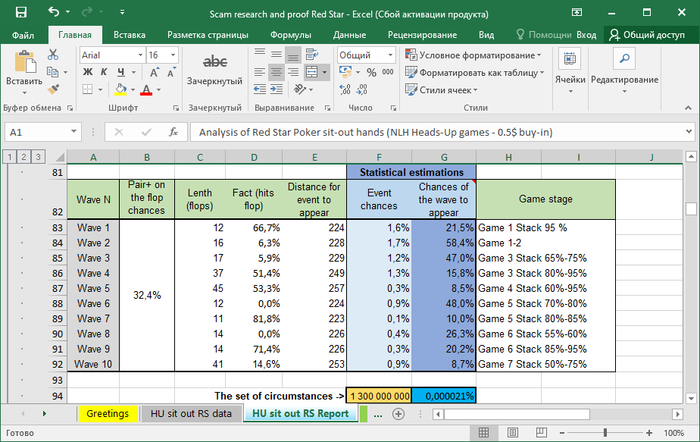Screen dimensions: 700x442
Task: Toggle underline formatting (Ч)
Action: pyautogui.click(x=121, y=72)
